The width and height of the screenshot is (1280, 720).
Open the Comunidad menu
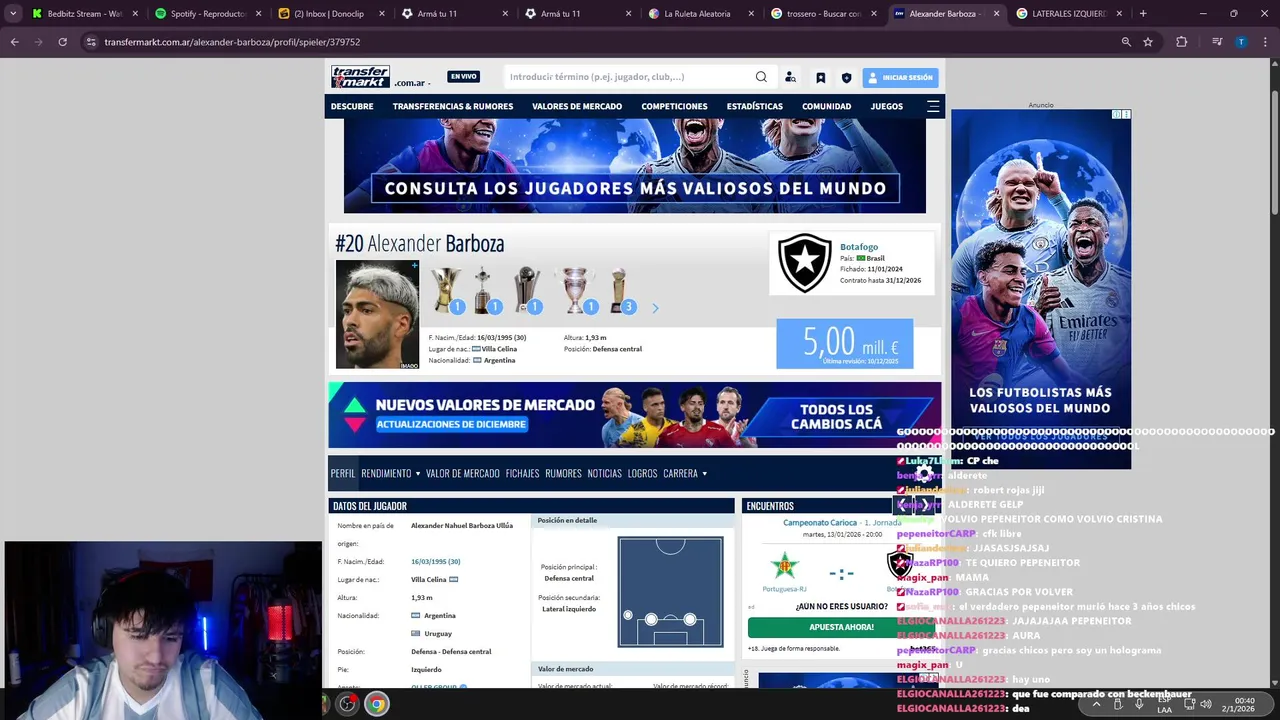click(x=827, y=106)
